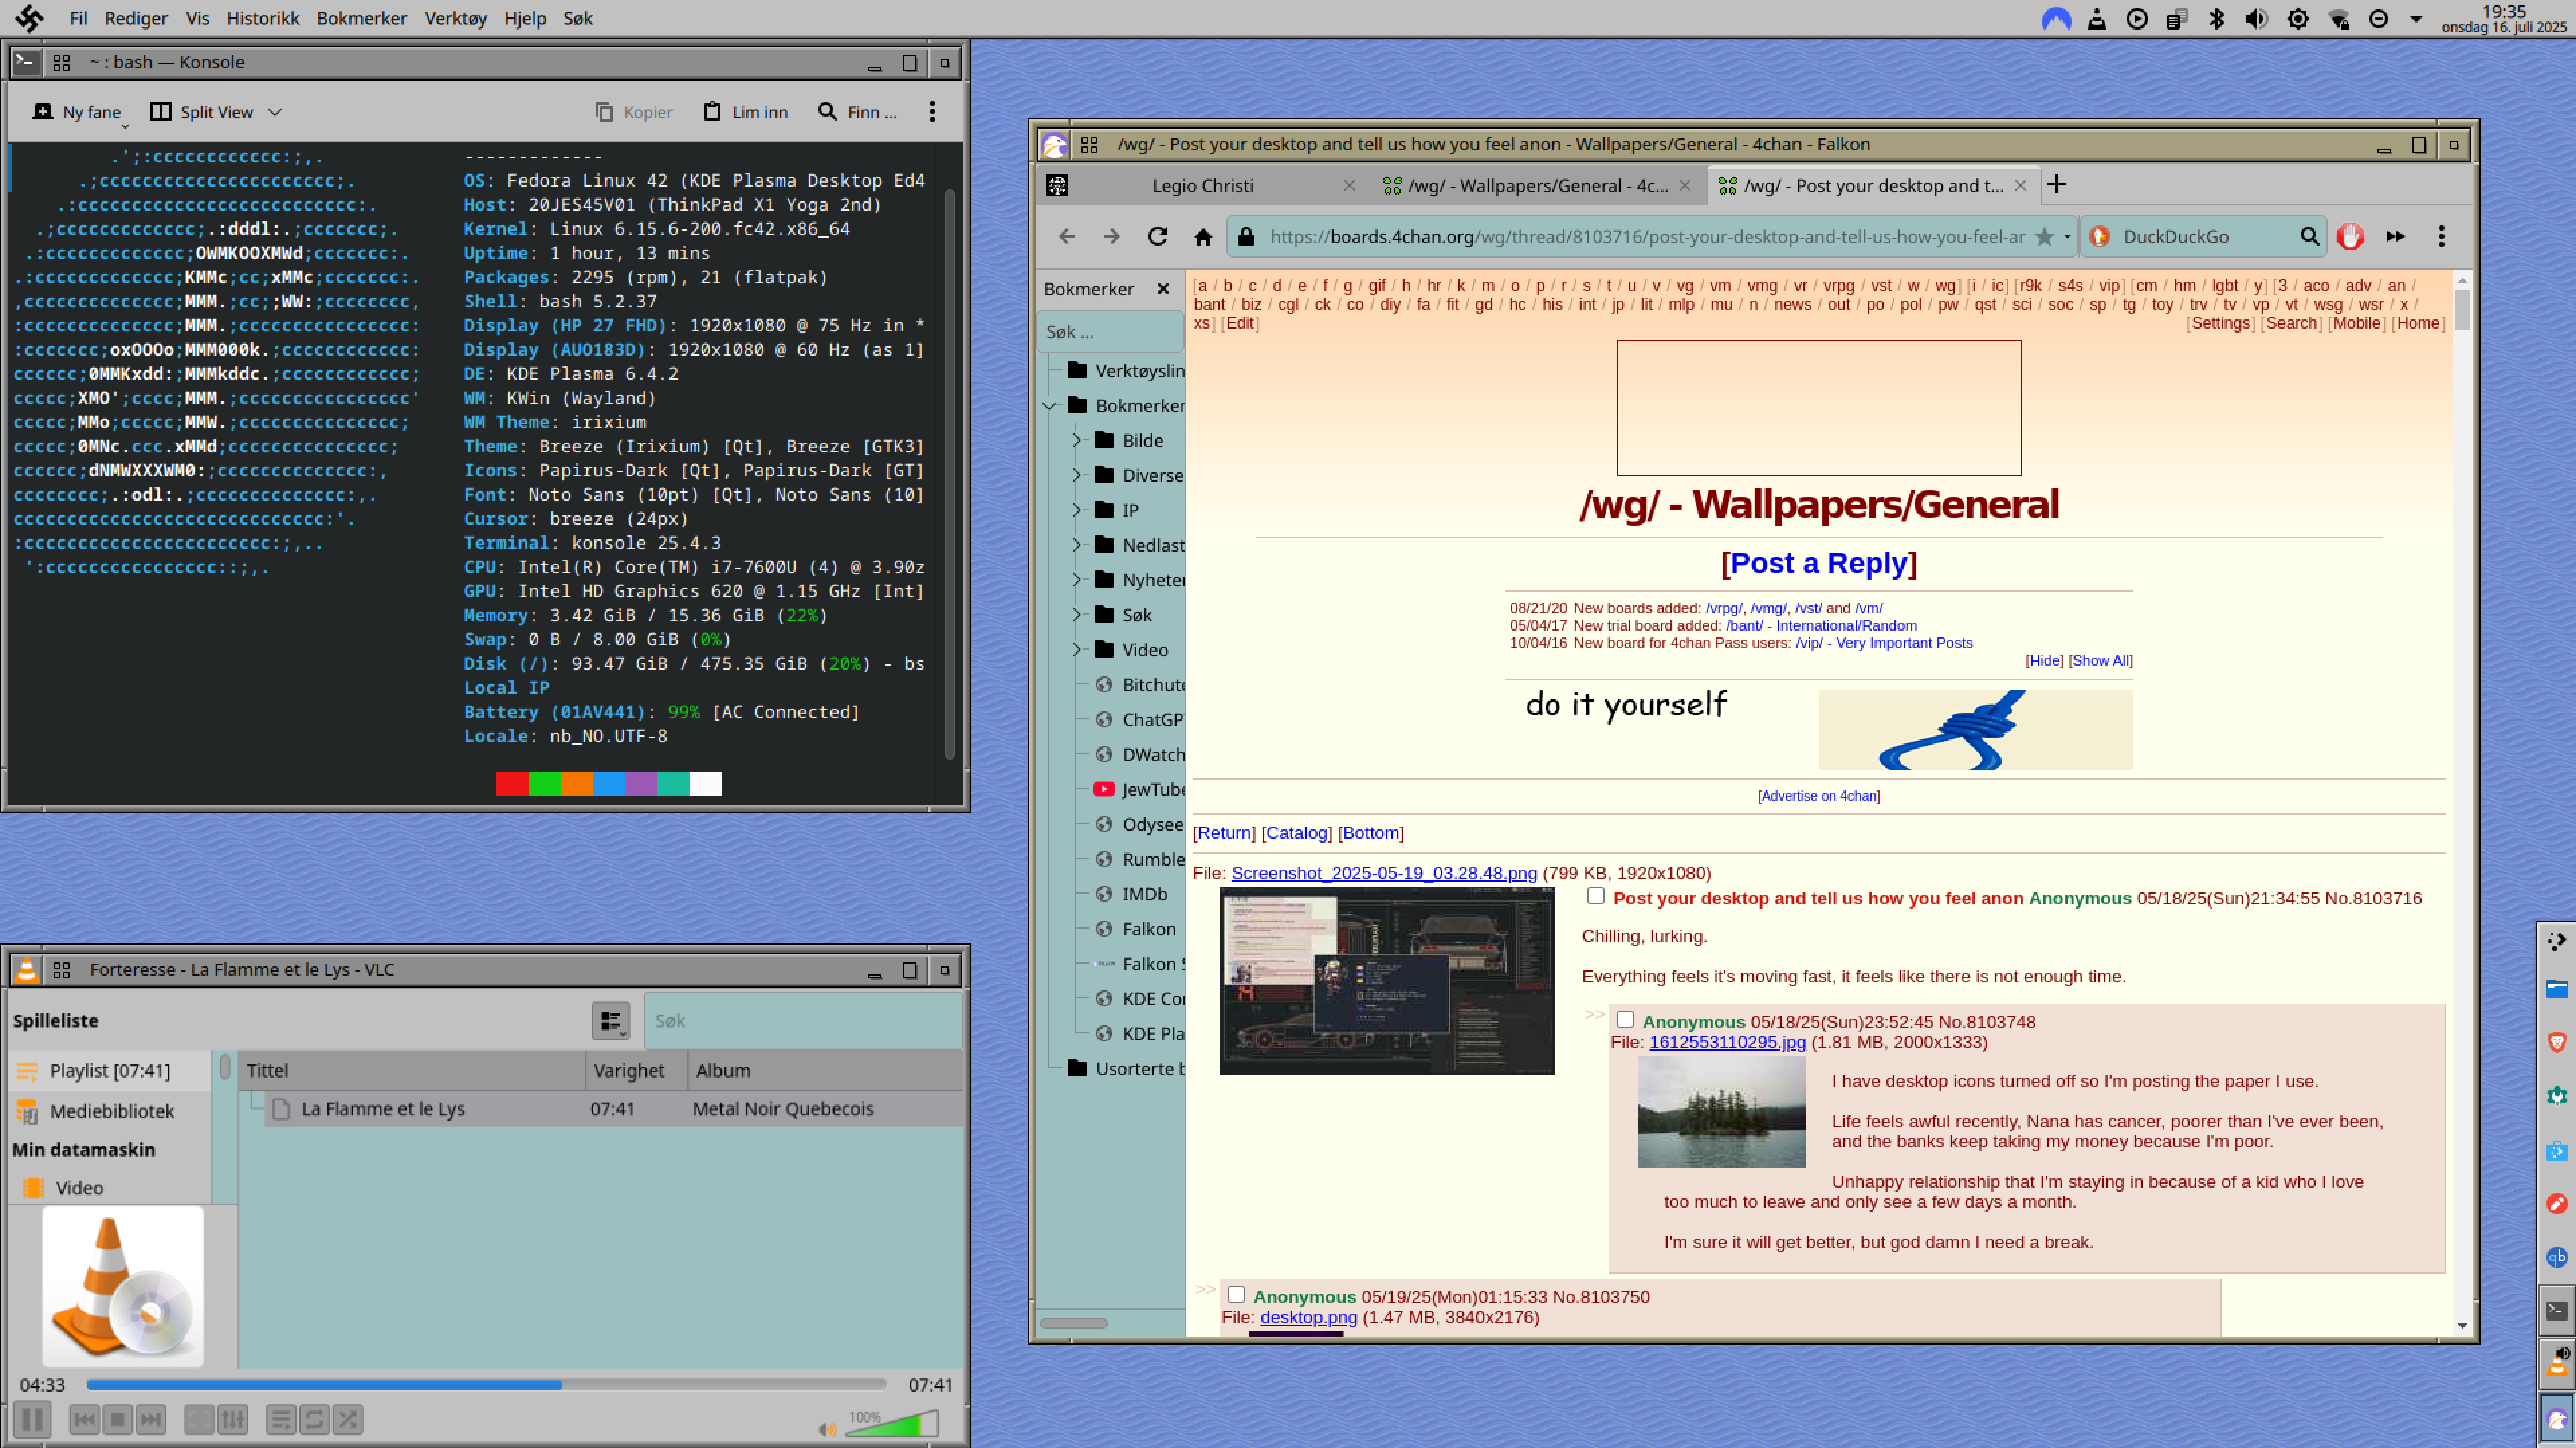Click the Catalog link
This screenshot has width=2576, height=1448.
click(x=1297, y=832)
